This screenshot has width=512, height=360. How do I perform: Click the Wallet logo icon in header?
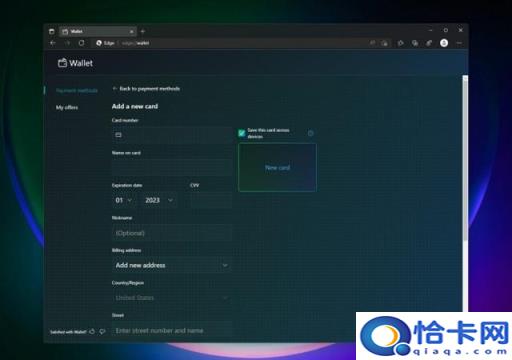click(x=62, y=63)
